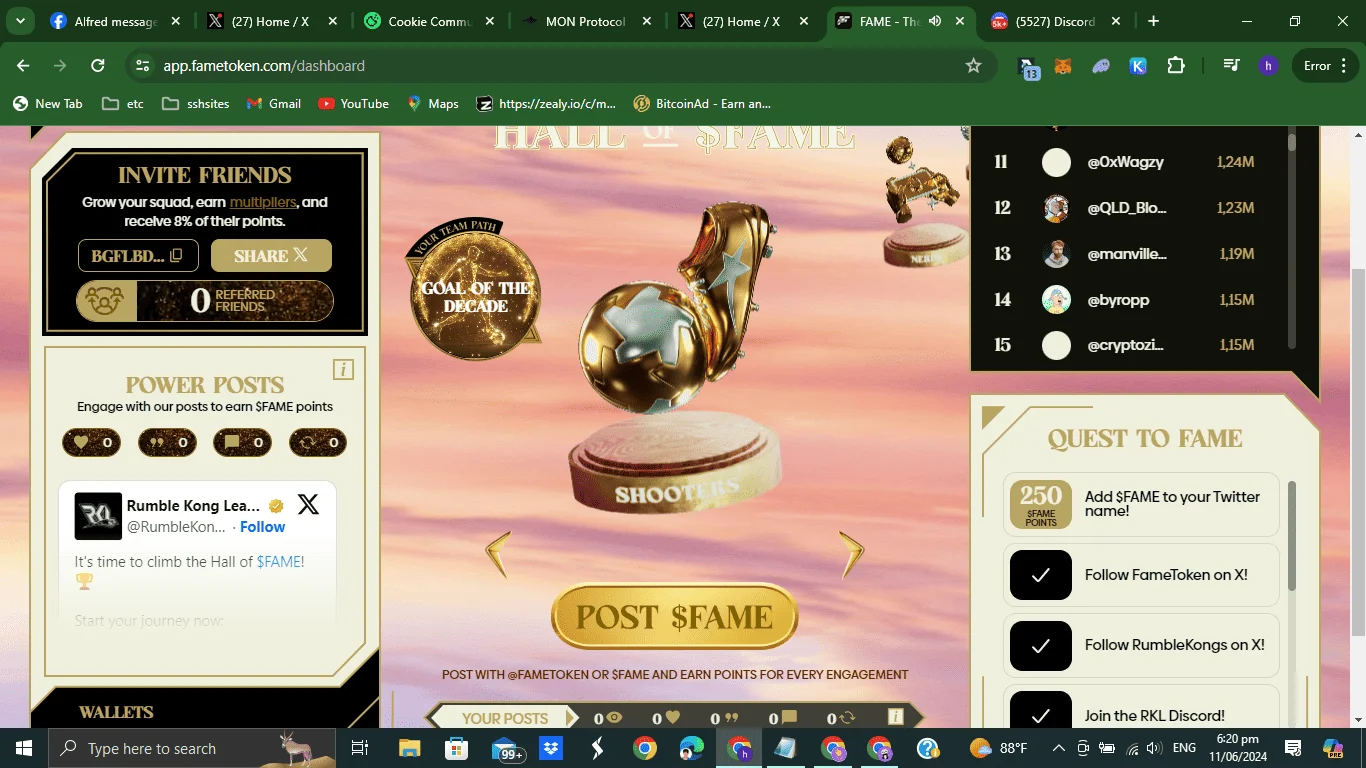Open the Power Posts info icon
The image size is (1366, 768).
(x=343, y=370)
